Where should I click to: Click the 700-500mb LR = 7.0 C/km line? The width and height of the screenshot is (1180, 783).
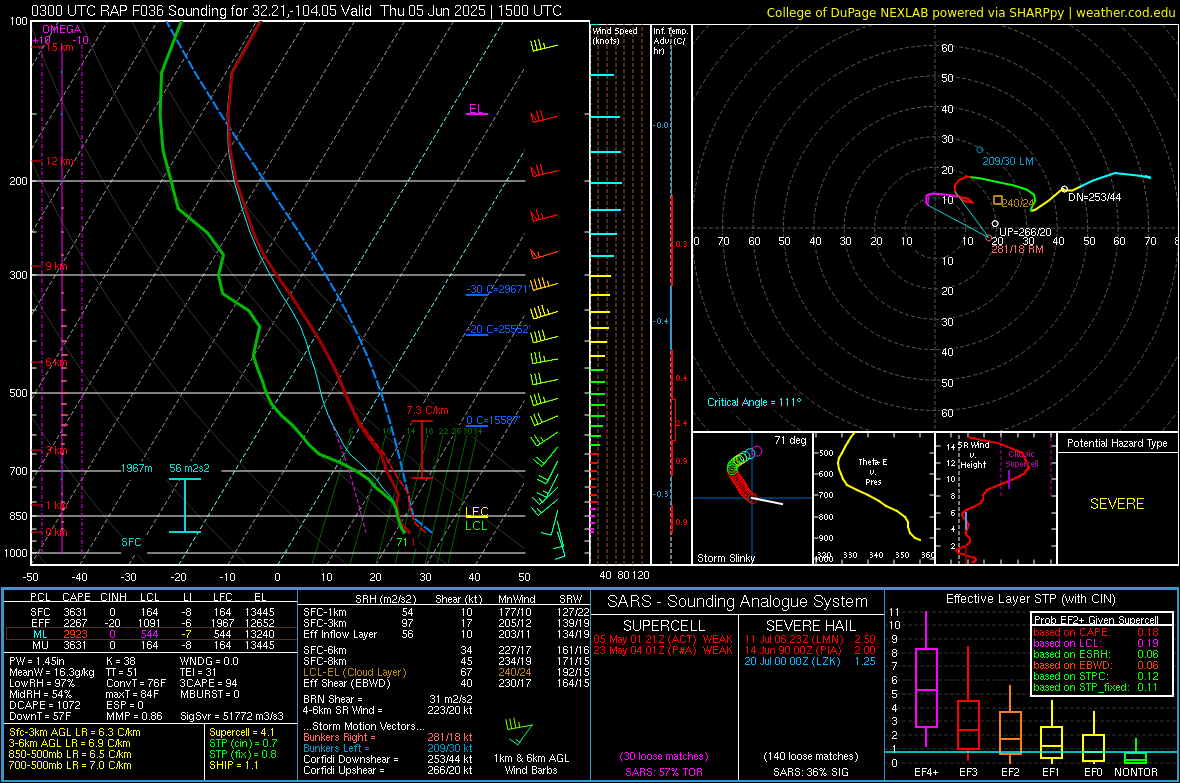[x=70, y=765]
